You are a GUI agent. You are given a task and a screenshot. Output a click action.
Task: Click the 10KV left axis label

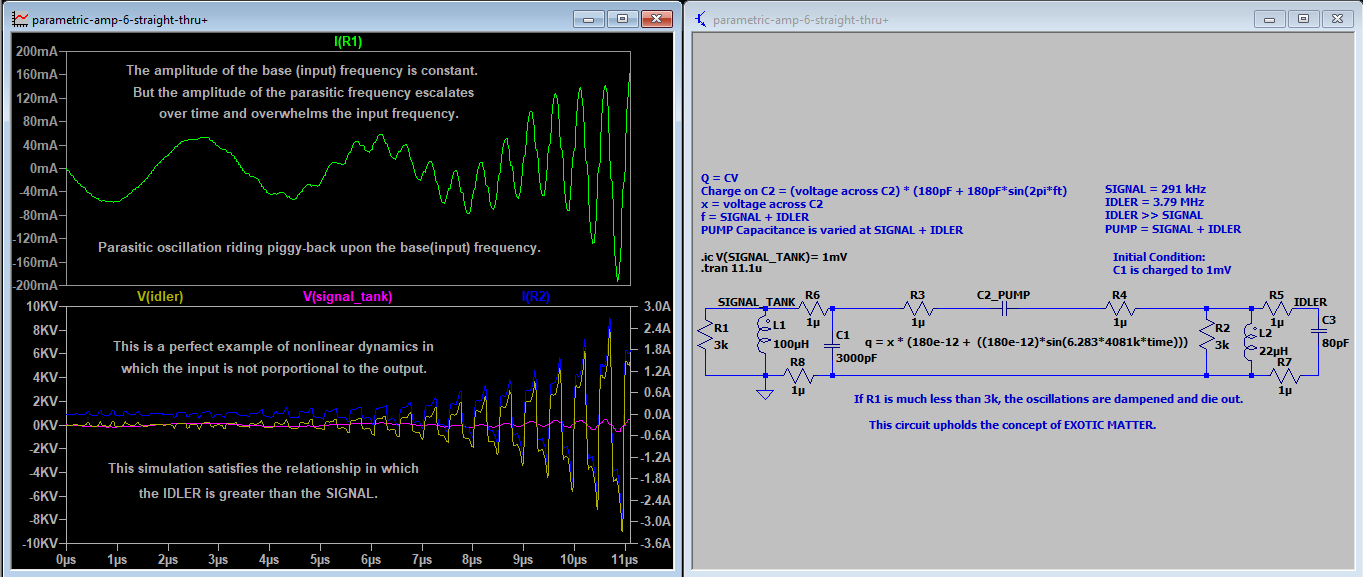[42, 306]
